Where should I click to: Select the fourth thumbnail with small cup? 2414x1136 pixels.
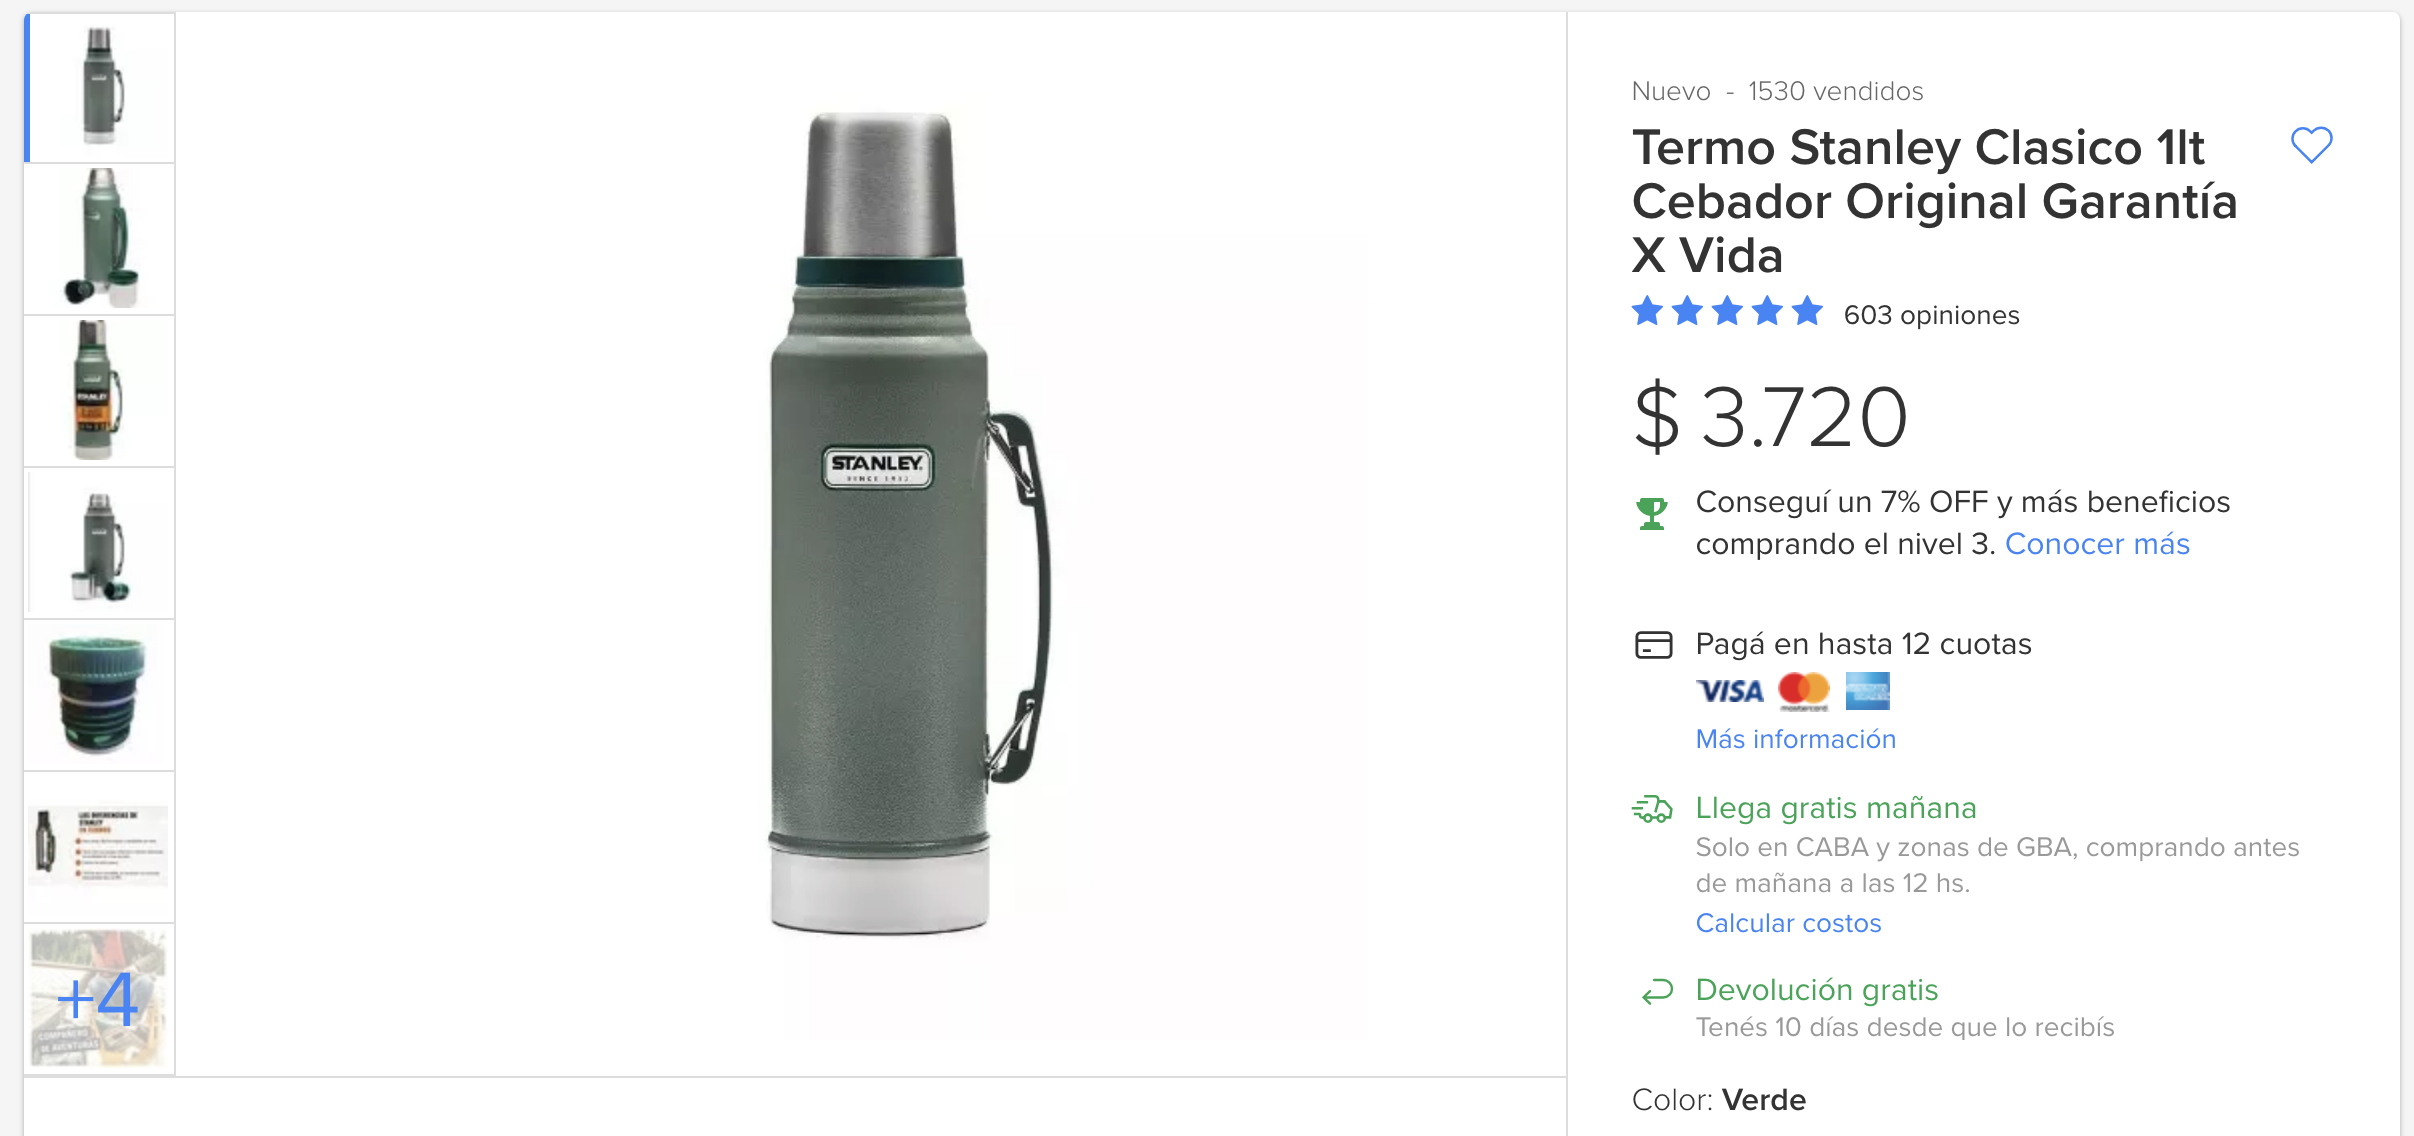tap(100, 543)
